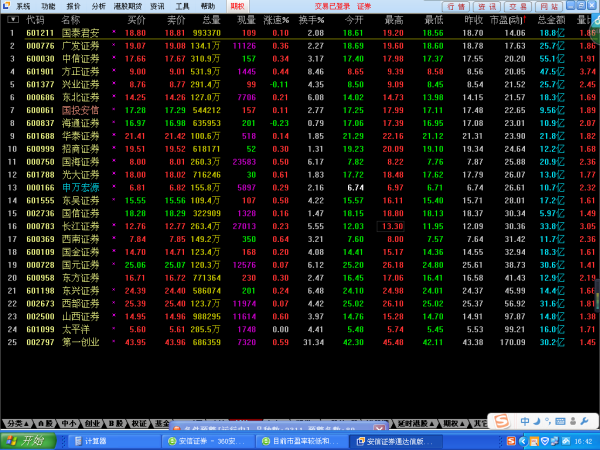Select the 中小 bottom tab
The width and height of the screenshot is (600, 450).
pos(69,423)
